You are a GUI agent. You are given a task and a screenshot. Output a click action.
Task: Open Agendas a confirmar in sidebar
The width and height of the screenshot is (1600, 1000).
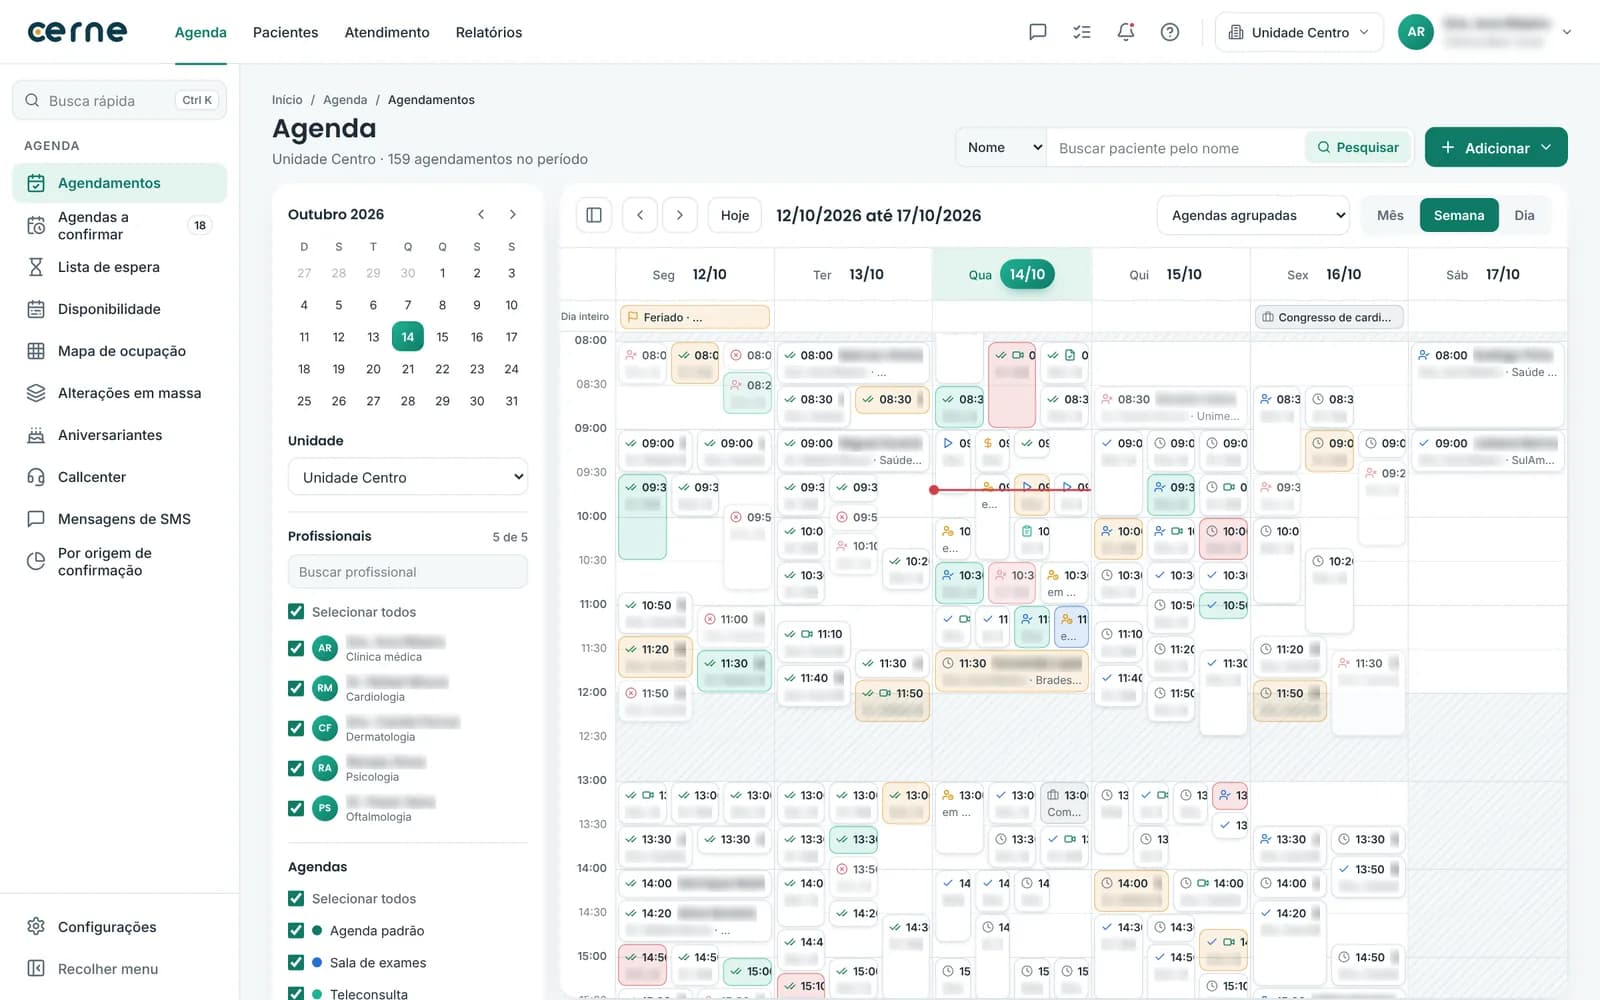119,225
